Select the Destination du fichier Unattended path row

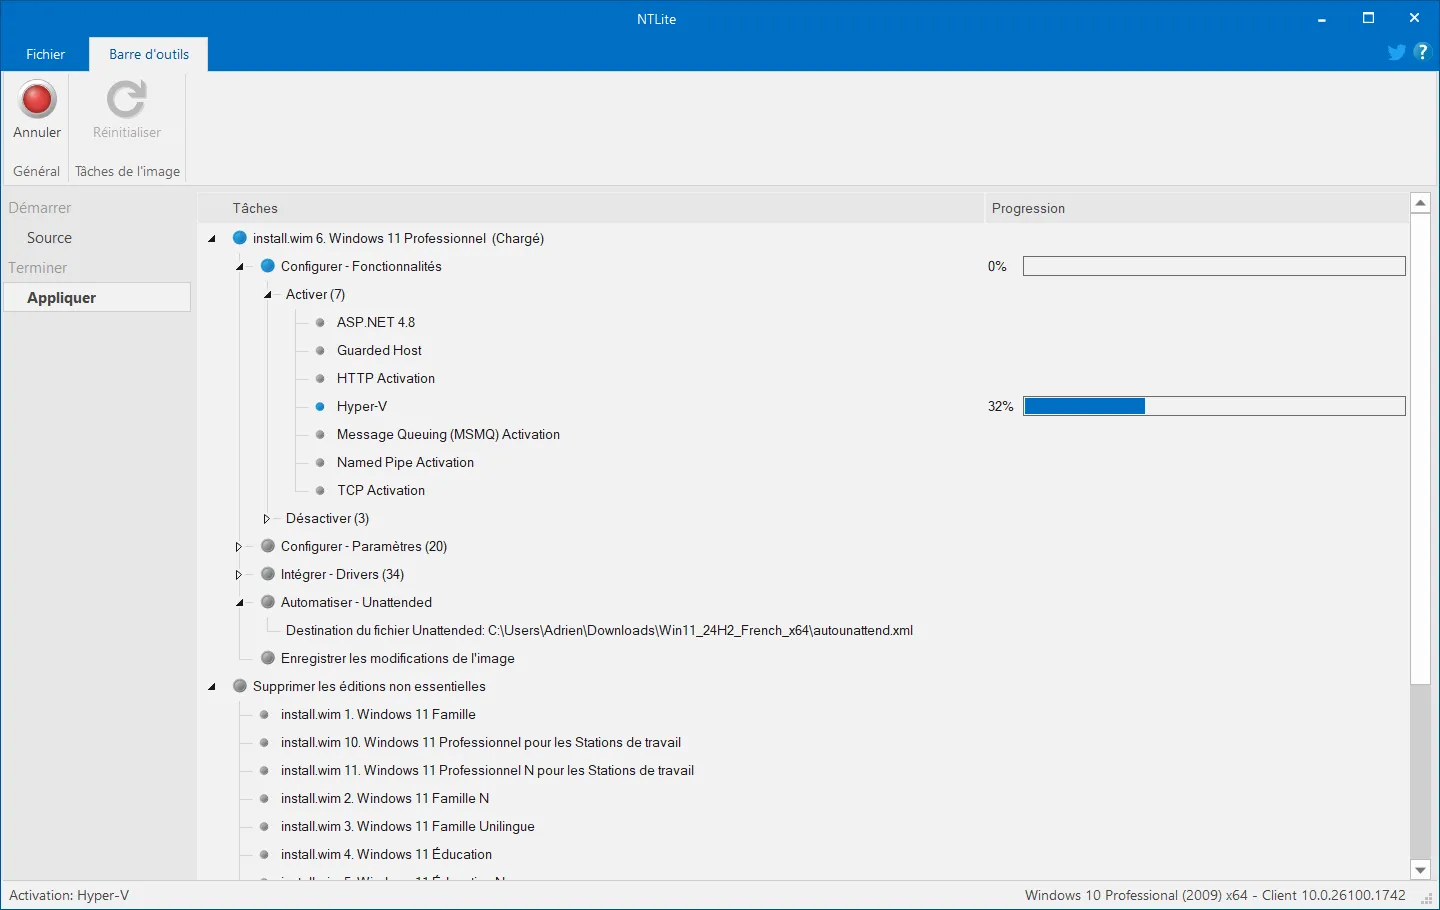click(x=600, y=630)
